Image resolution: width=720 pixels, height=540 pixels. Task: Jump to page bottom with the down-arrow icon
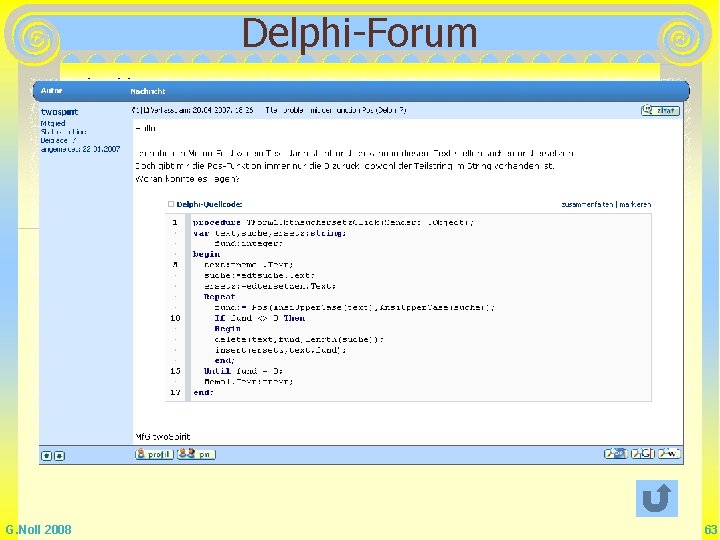coord(59,456)
